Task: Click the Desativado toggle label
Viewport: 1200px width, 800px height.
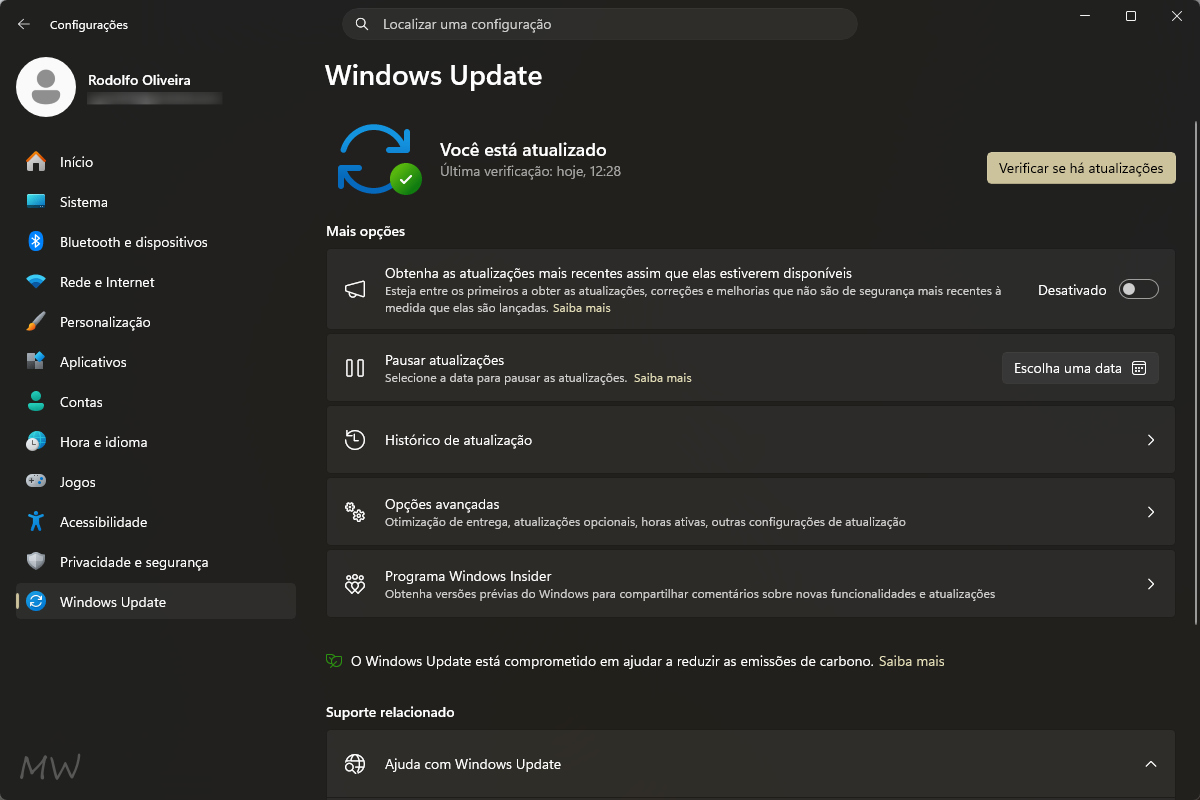Action: tap(1072, 290)
